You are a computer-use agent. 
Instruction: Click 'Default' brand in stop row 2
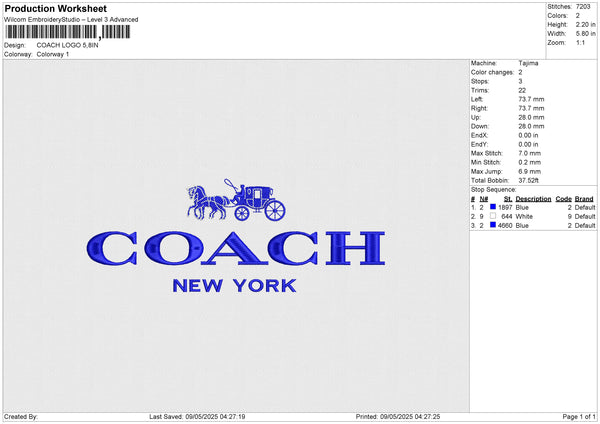point(585,217)
